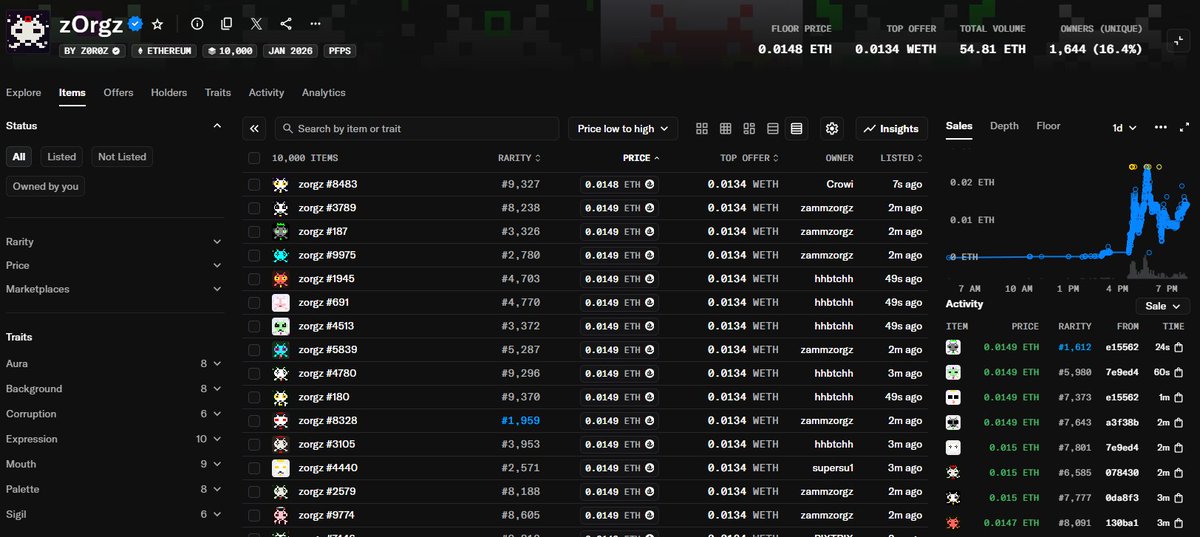Click the marketplace icon in zorgz #8483 price

coord(649,185)
